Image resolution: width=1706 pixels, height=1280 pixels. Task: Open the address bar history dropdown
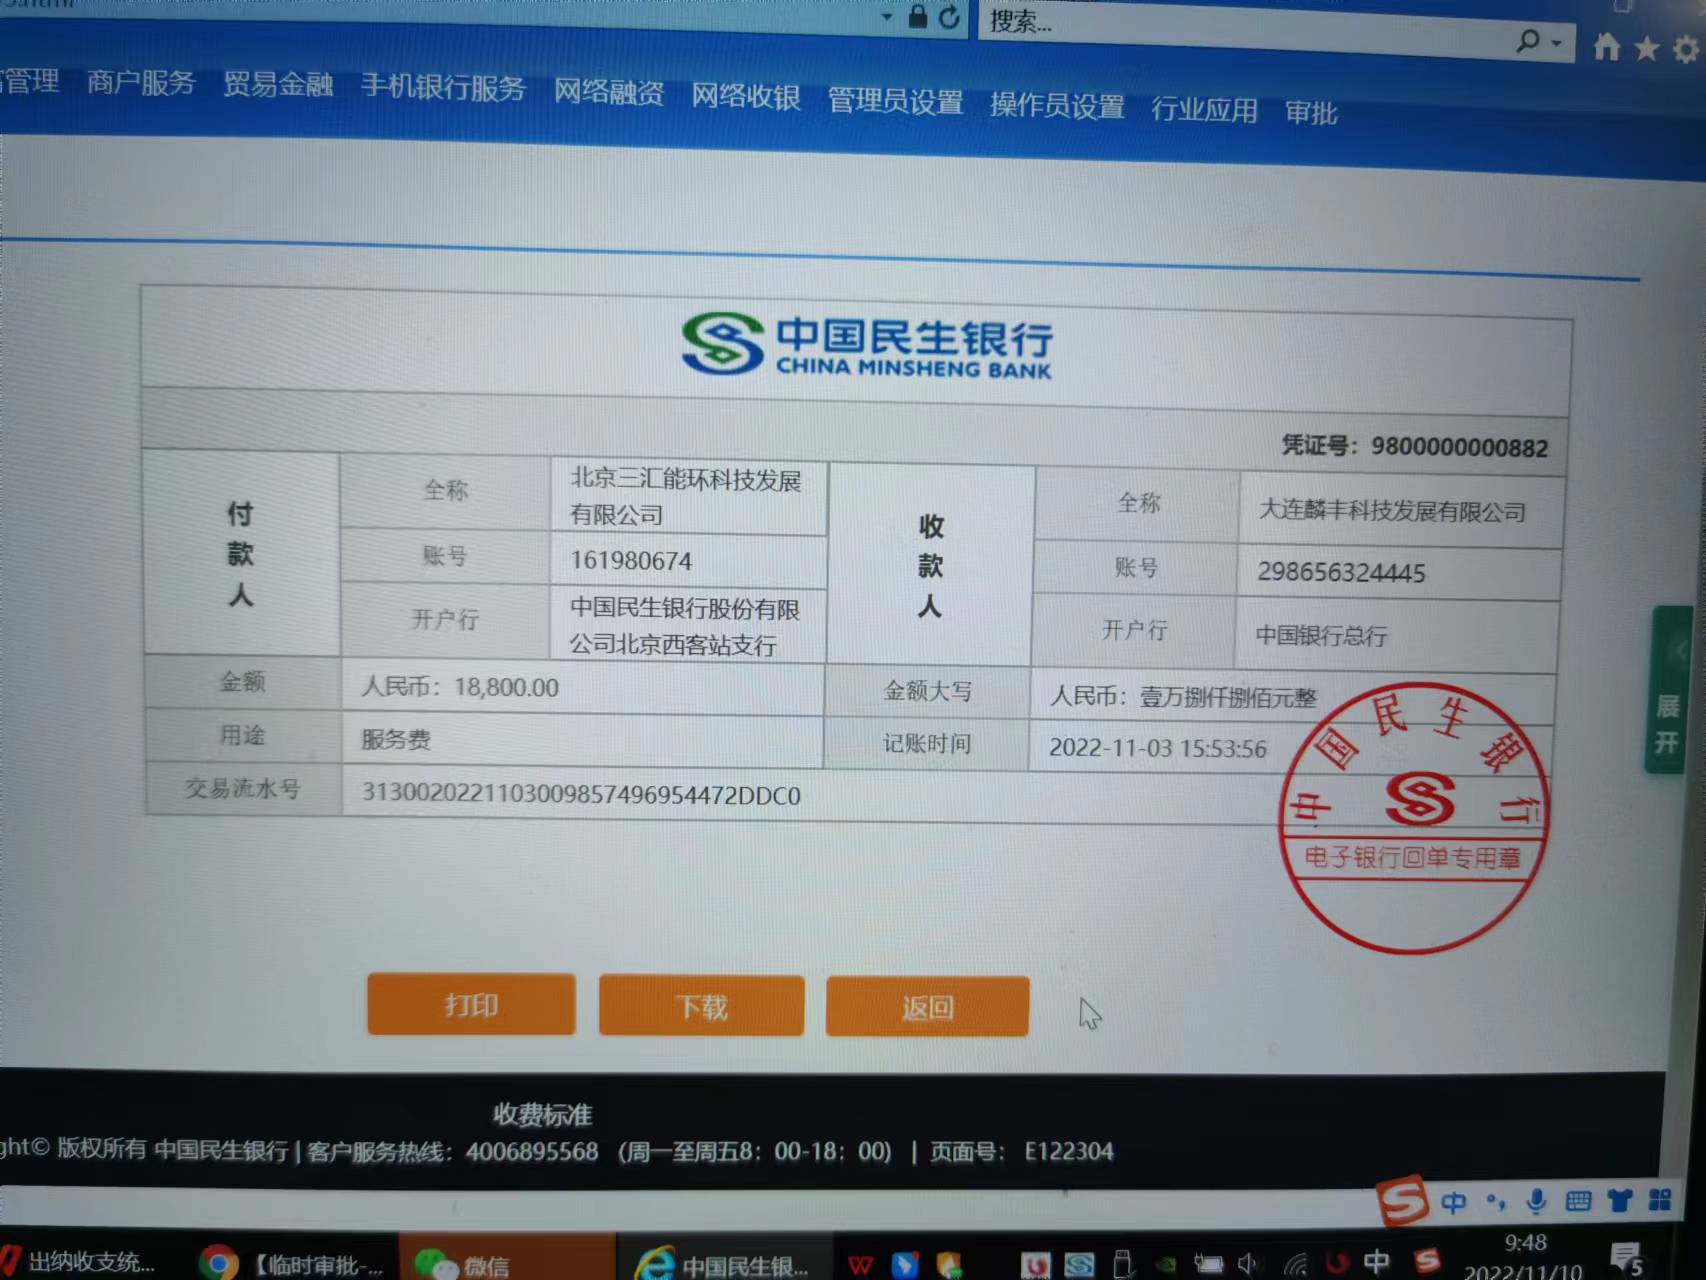(886, 17)
